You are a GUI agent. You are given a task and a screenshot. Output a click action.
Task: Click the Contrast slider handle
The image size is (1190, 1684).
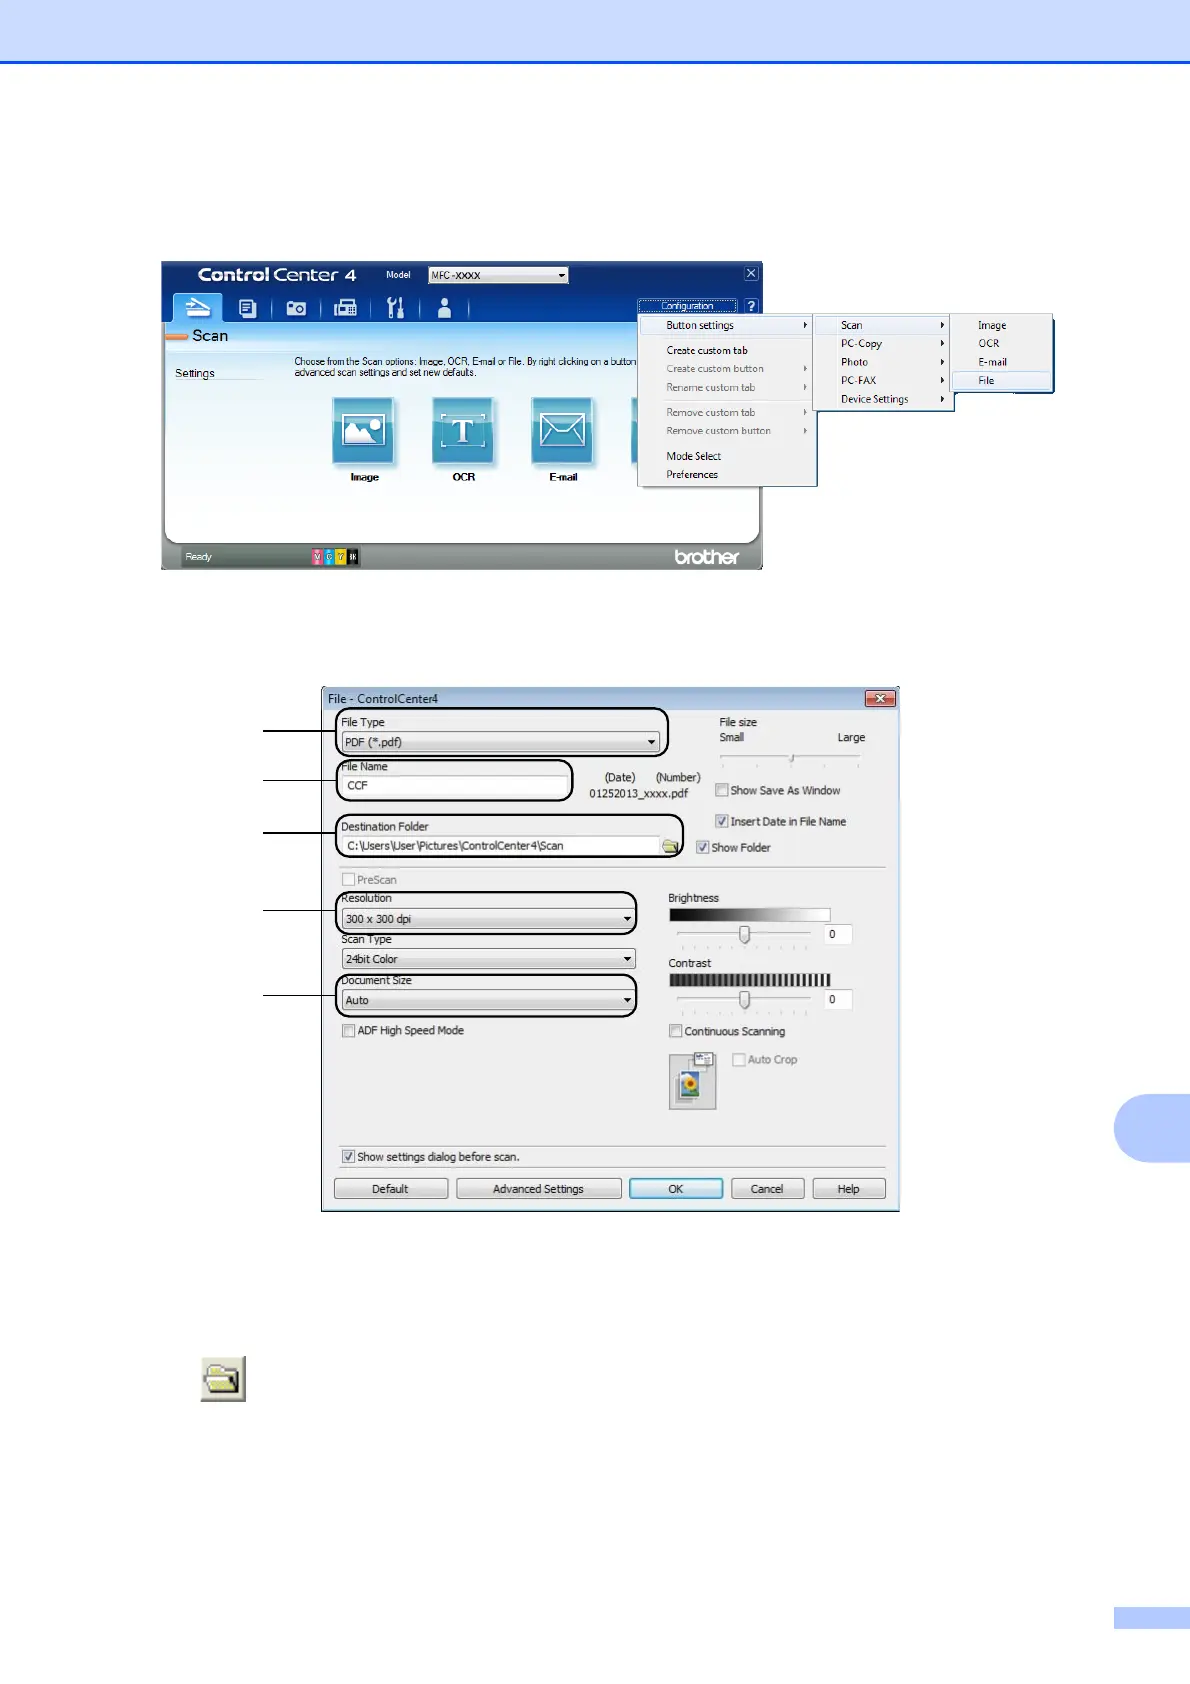(744, 1000)
